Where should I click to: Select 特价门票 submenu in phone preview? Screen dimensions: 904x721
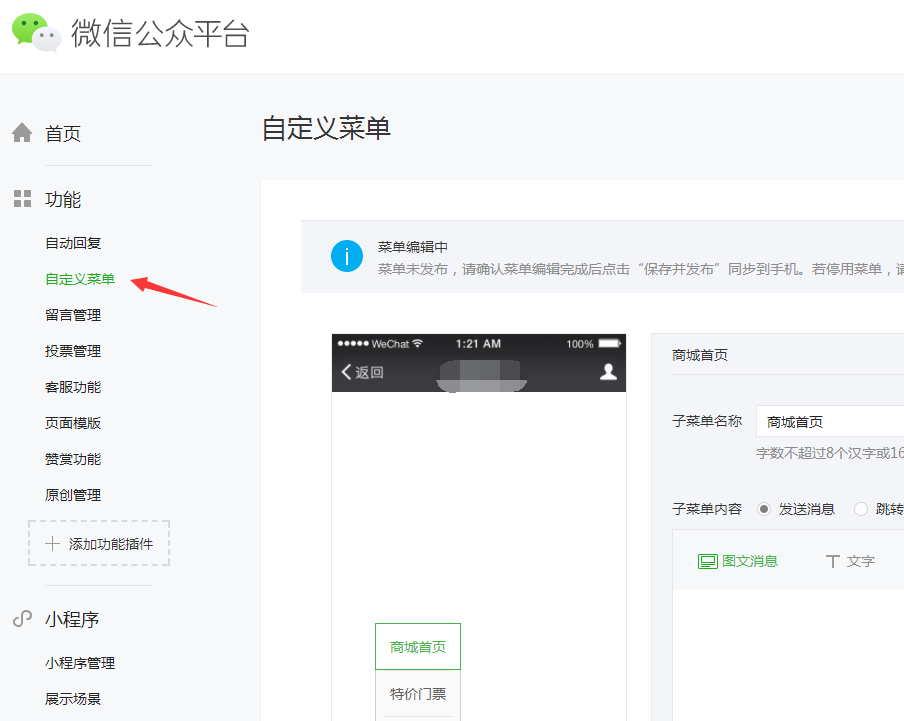(x=418, y=694)
